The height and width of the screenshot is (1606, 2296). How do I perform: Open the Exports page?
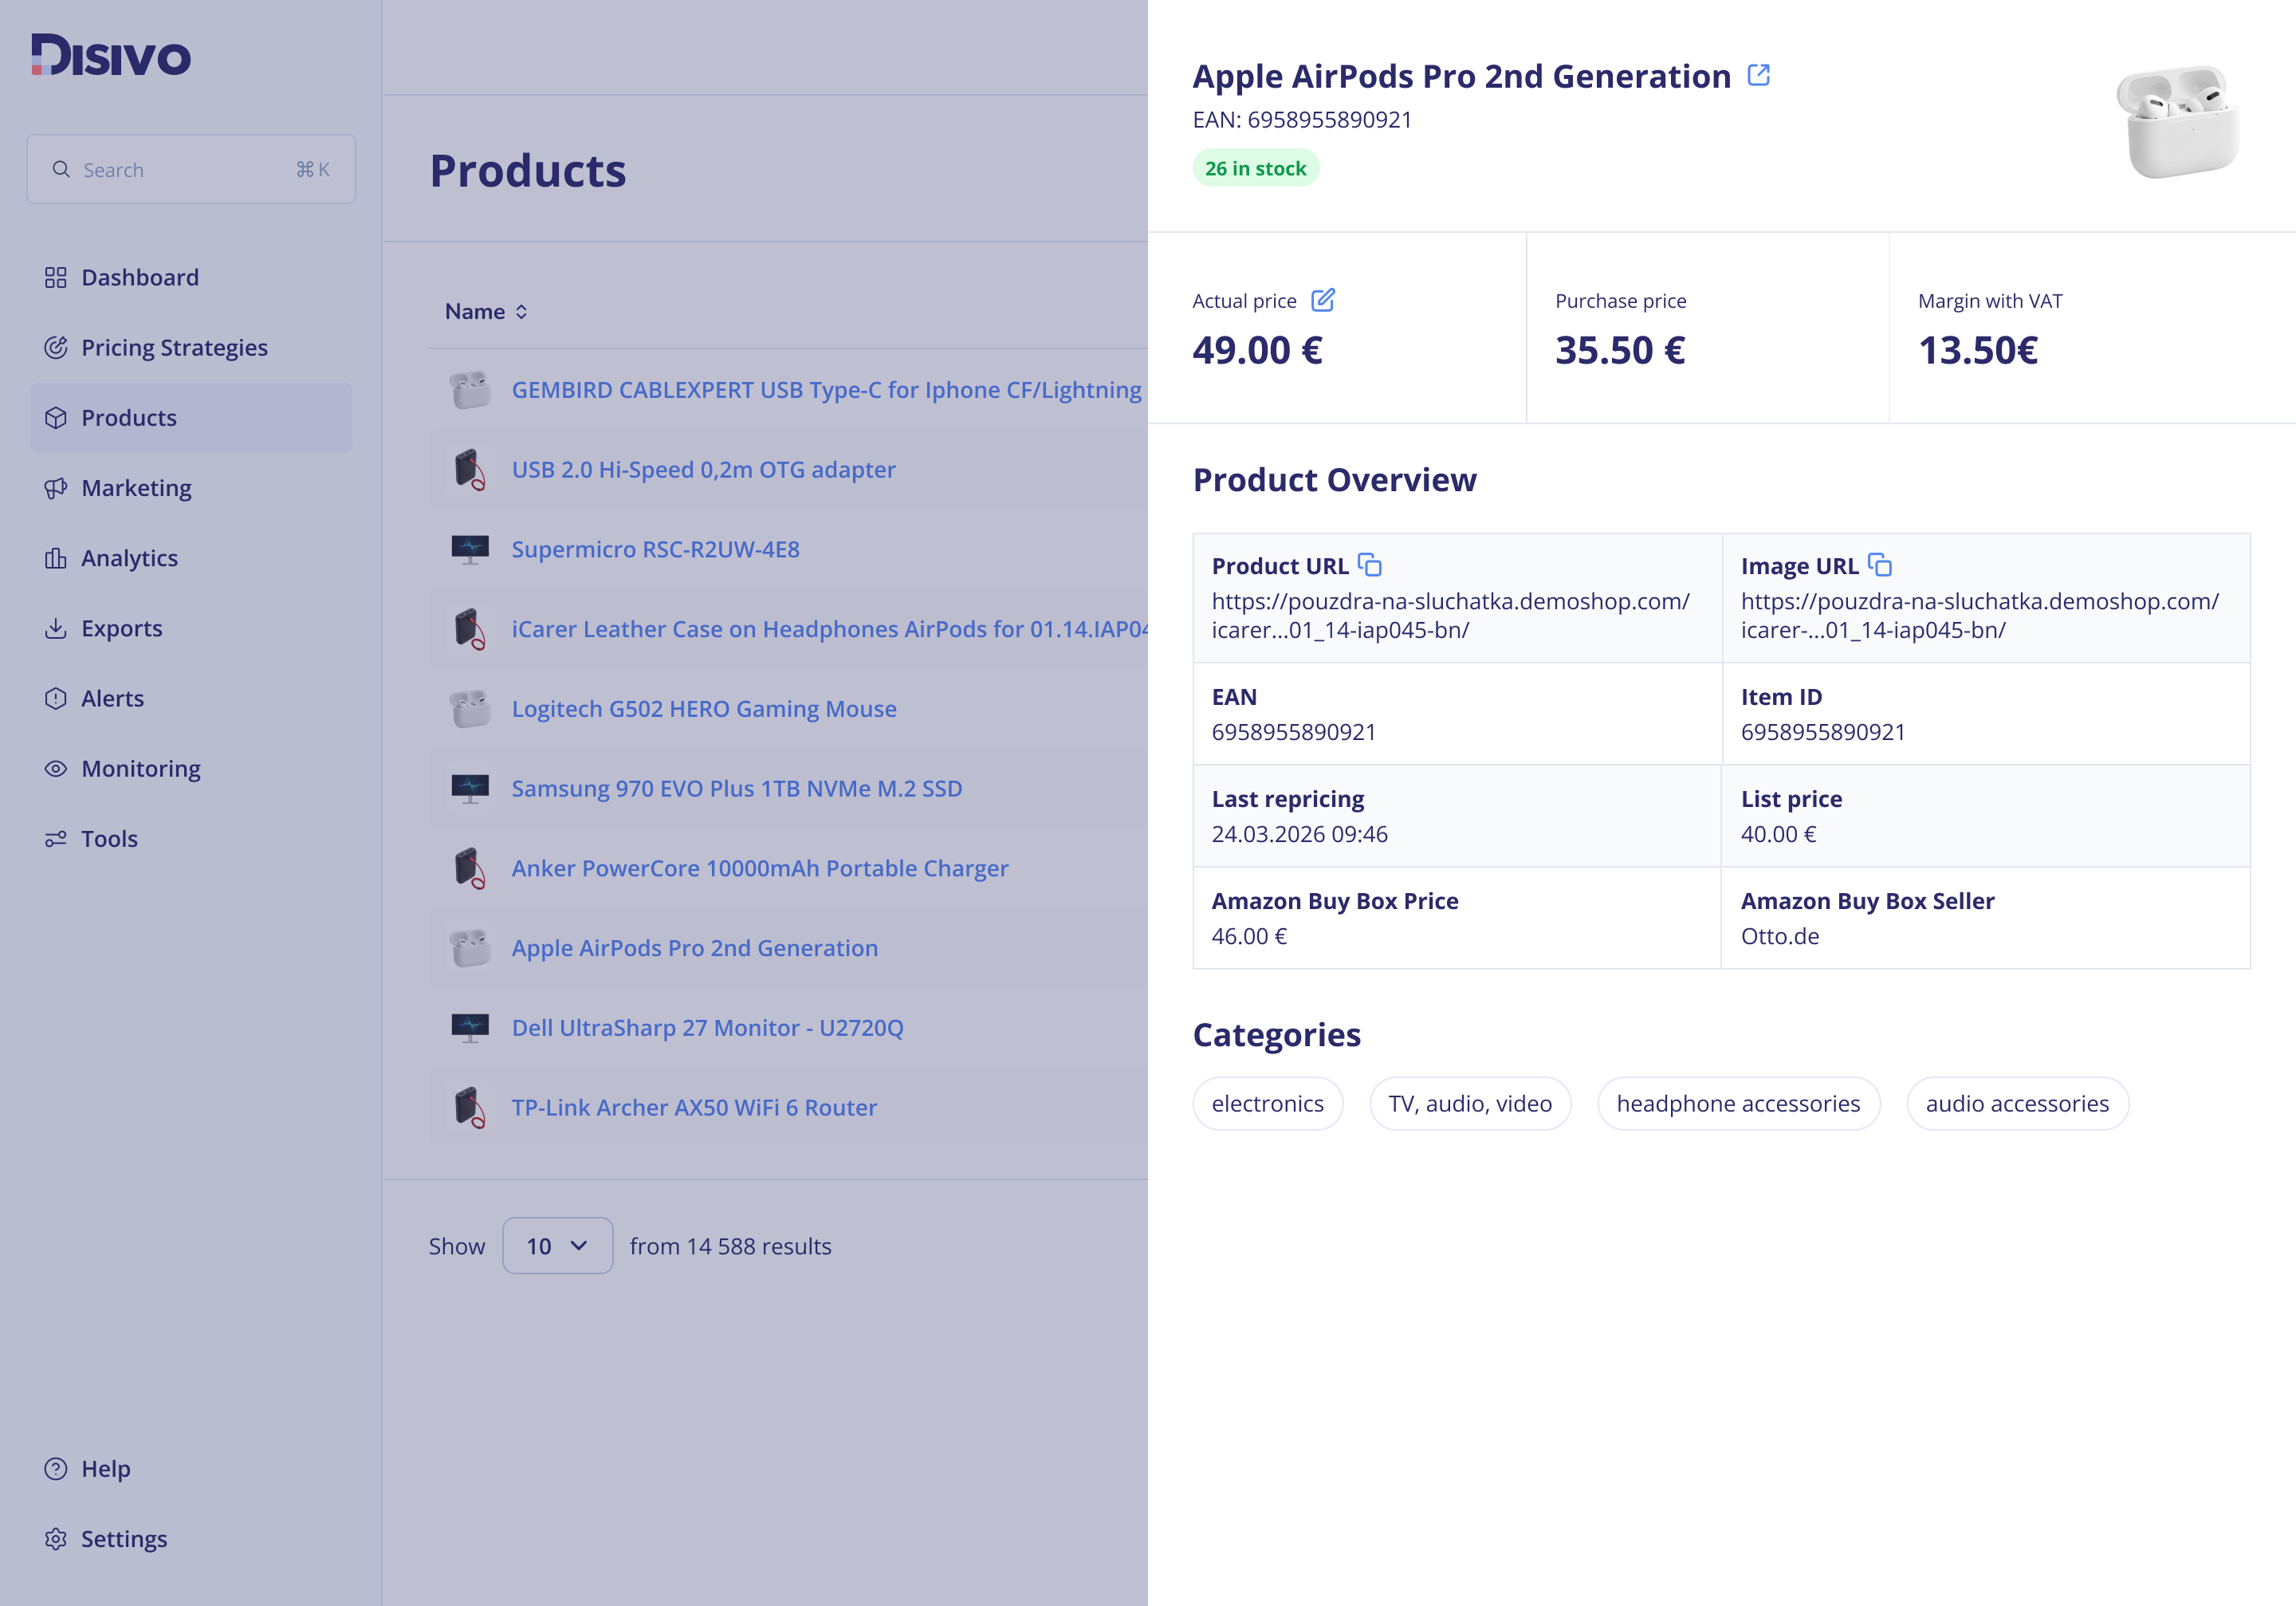[x=191, y=628]
